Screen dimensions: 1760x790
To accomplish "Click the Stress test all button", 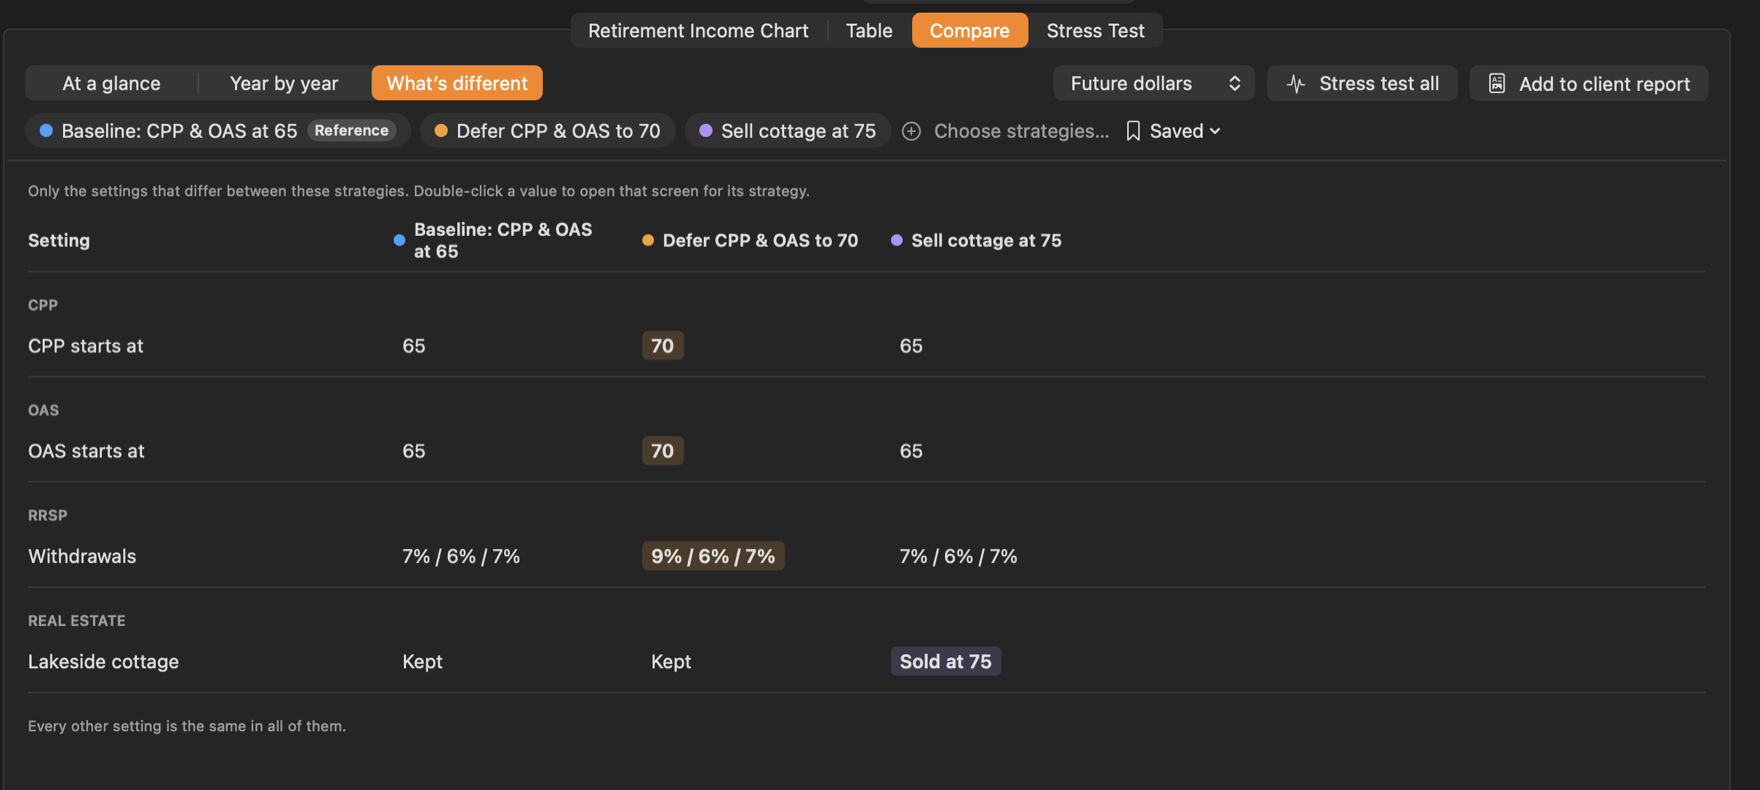I will pyautogui.click(x=1362, y=83).
